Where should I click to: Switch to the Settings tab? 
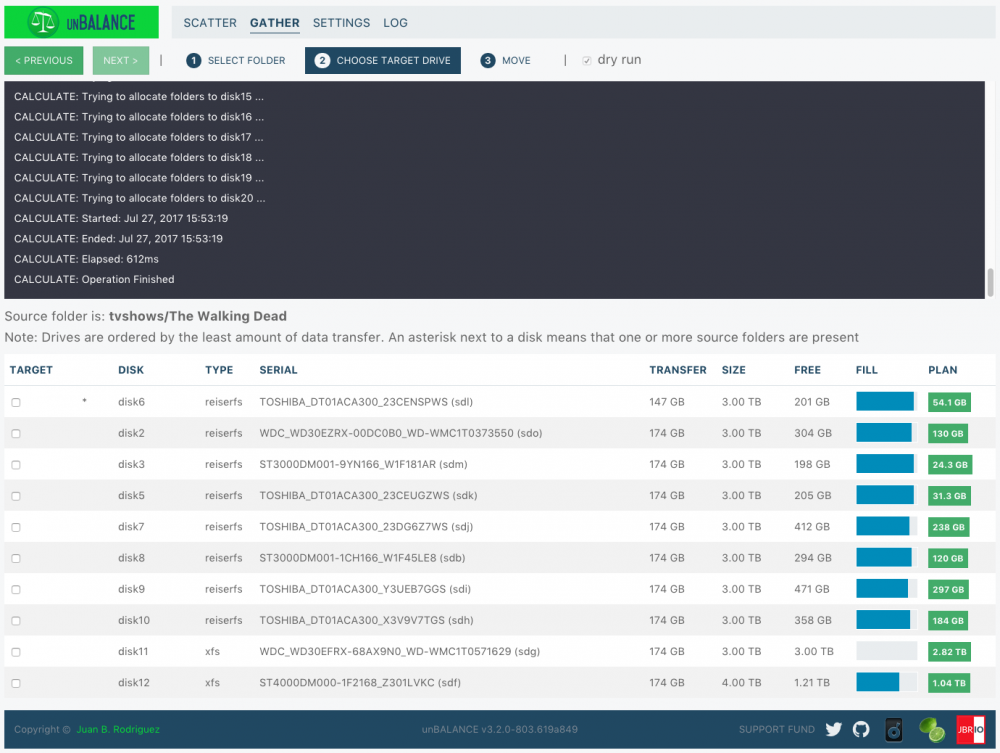(341, 23)
